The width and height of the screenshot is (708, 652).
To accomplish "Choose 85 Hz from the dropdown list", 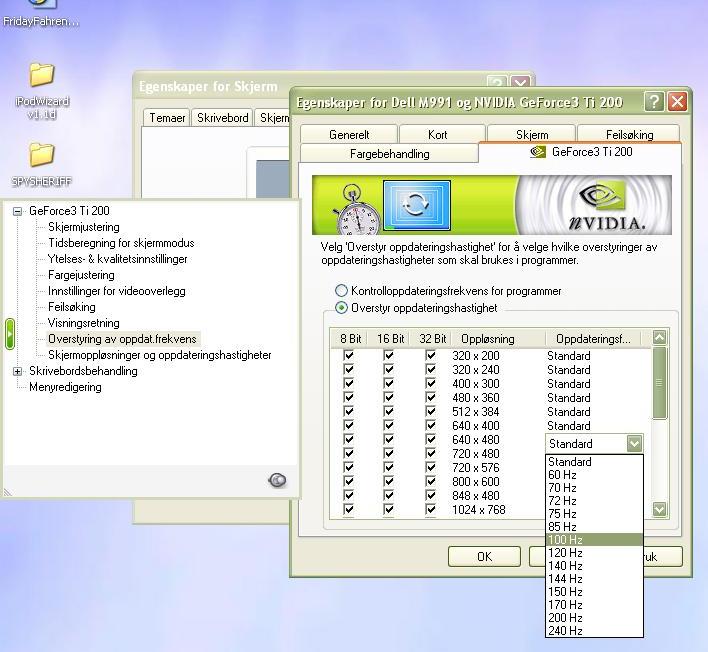I will (594, 526).
